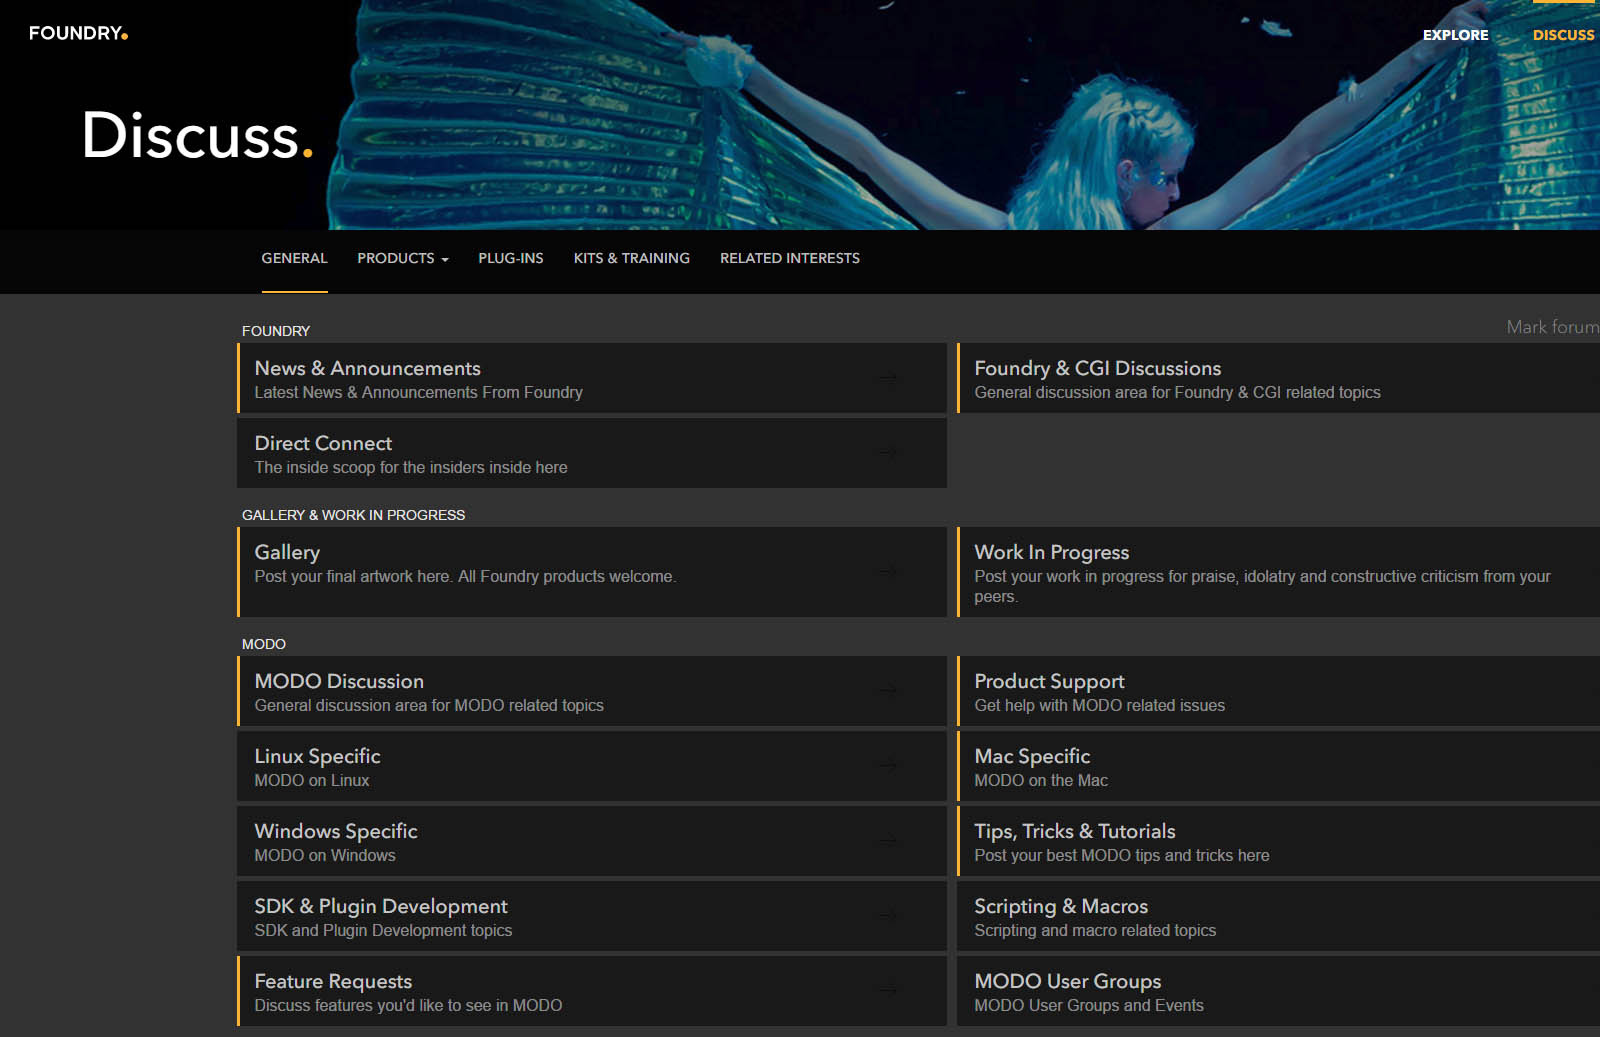Viewport: 1600px width, 1037px height.
Task: Open the MODO User Groups forum
Action: click(1068, 981)
